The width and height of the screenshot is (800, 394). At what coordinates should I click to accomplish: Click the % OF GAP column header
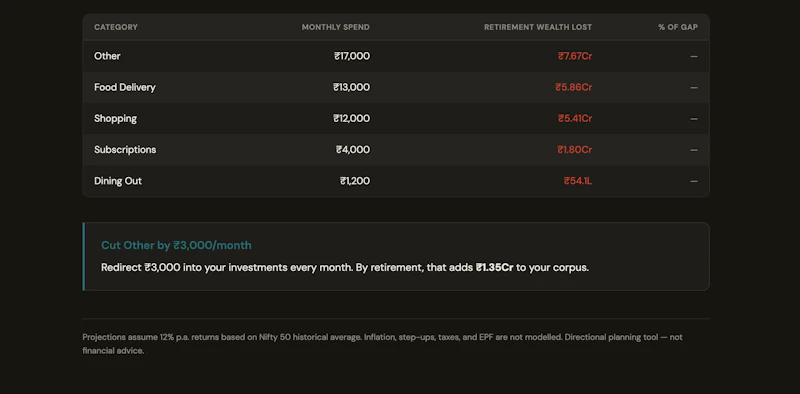click(678, 27)
